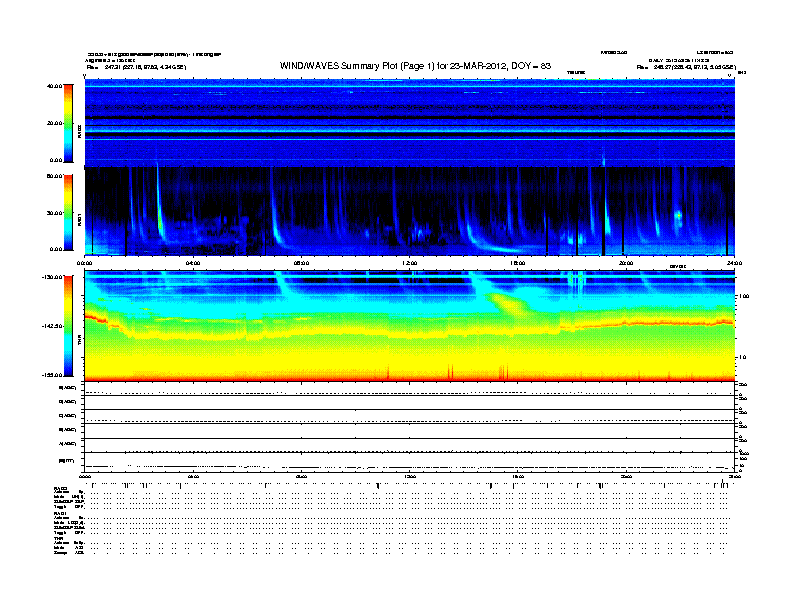The width and height of the screenshot is (792, 612).
Task: Click 20:00 tick on spectrogram time axis
Action: [626, 263]
